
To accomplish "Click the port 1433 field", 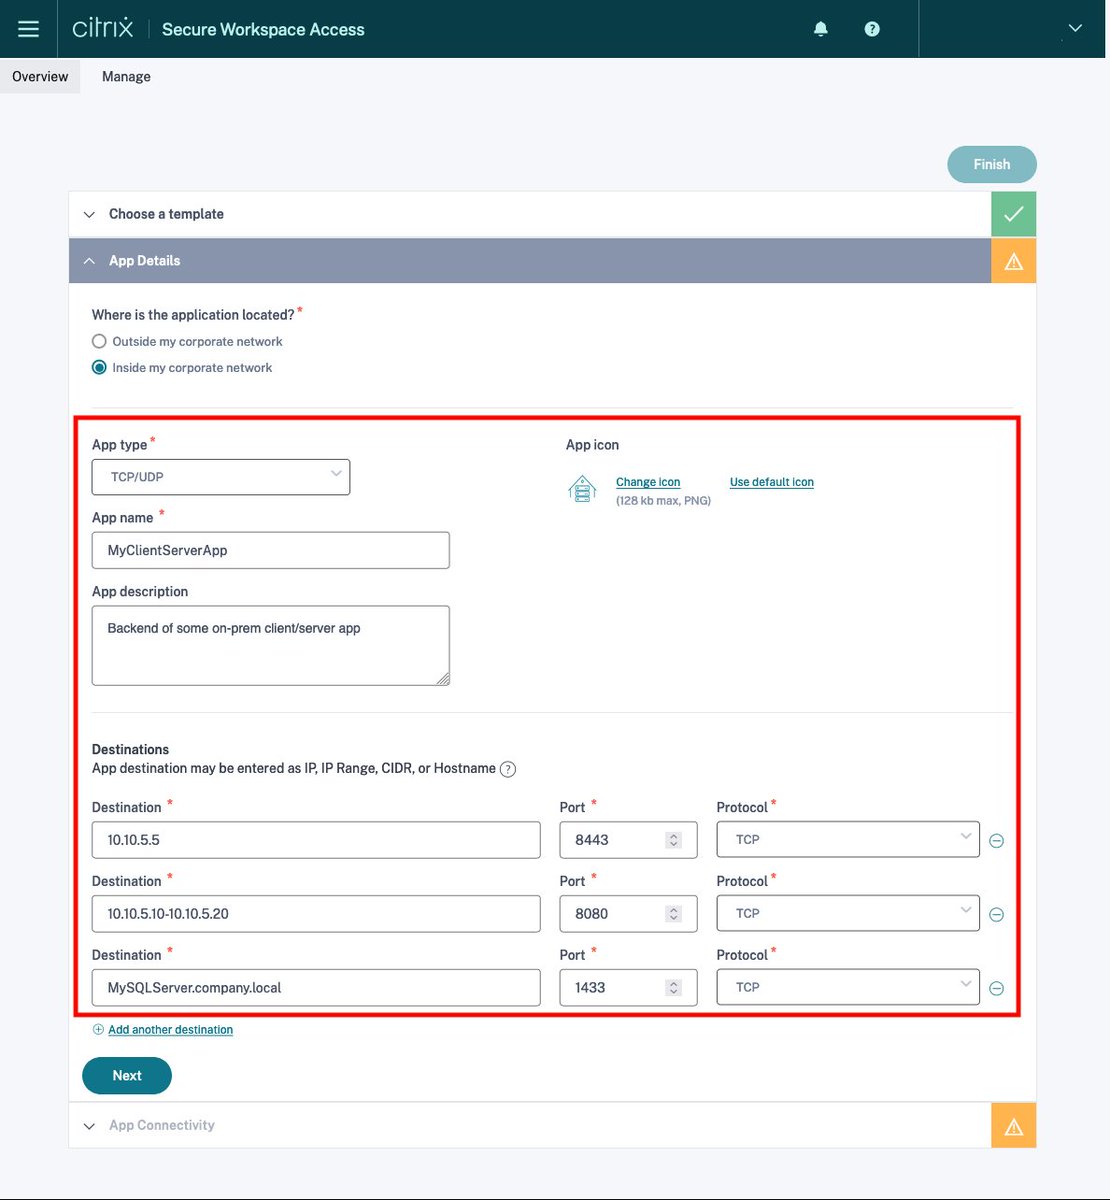I will click(x=628, y=988).
